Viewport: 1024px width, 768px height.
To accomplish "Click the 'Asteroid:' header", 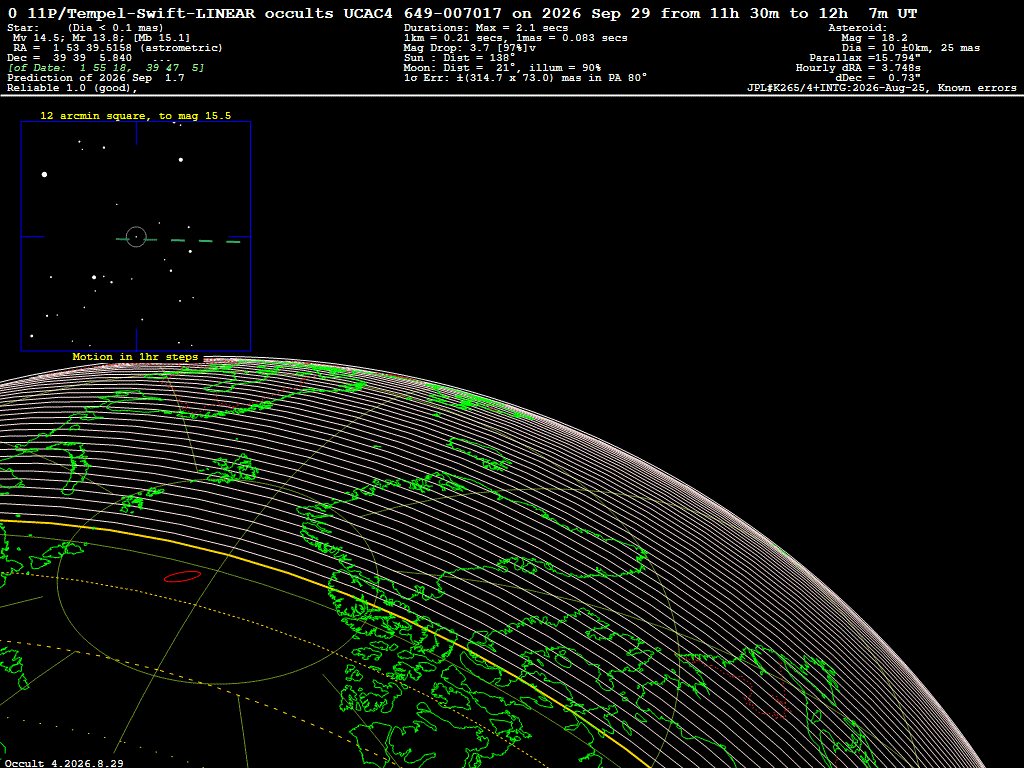I will tap(857, 27).
